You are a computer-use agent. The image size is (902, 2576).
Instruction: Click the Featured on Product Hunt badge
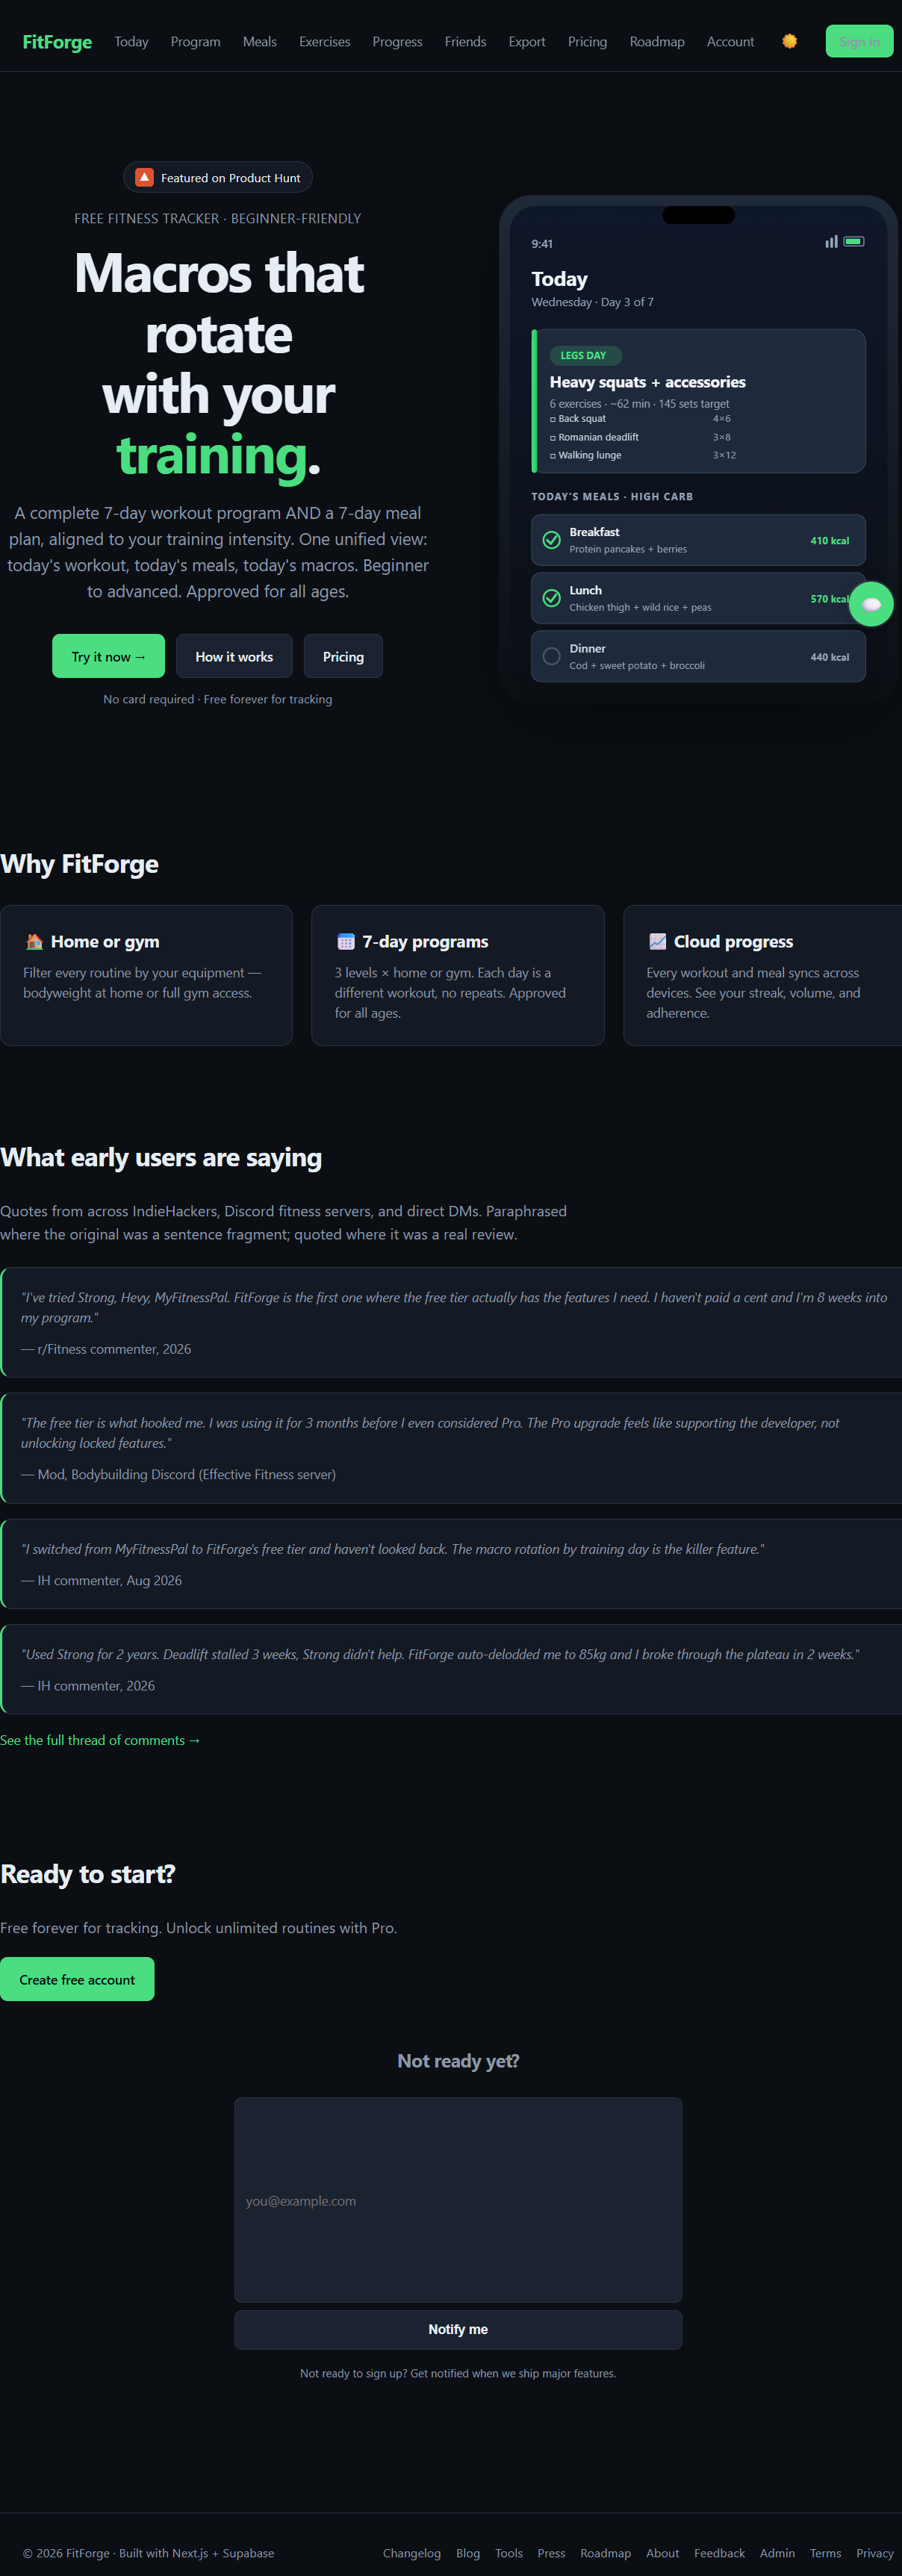(x=218, y=177)
